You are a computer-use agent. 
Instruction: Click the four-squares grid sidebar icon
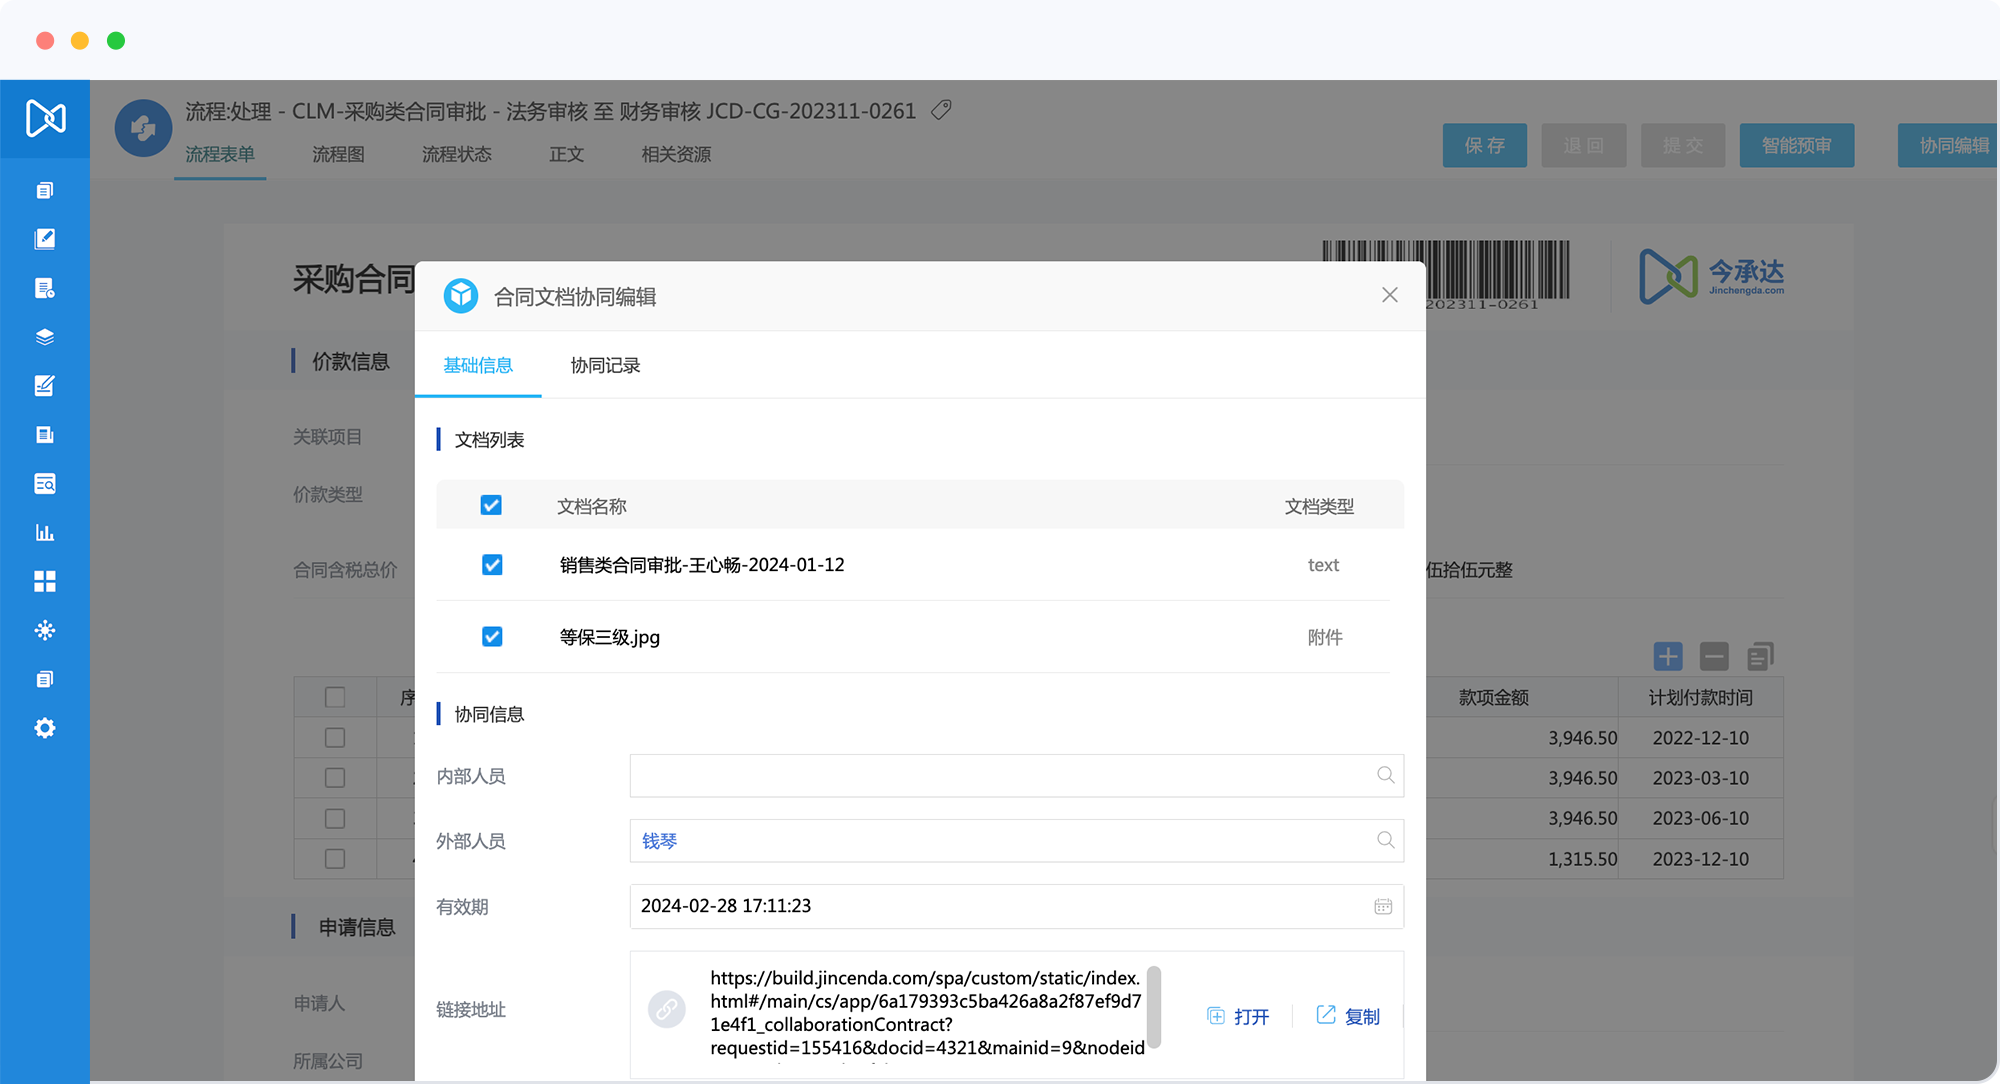[x=45, y=581]
